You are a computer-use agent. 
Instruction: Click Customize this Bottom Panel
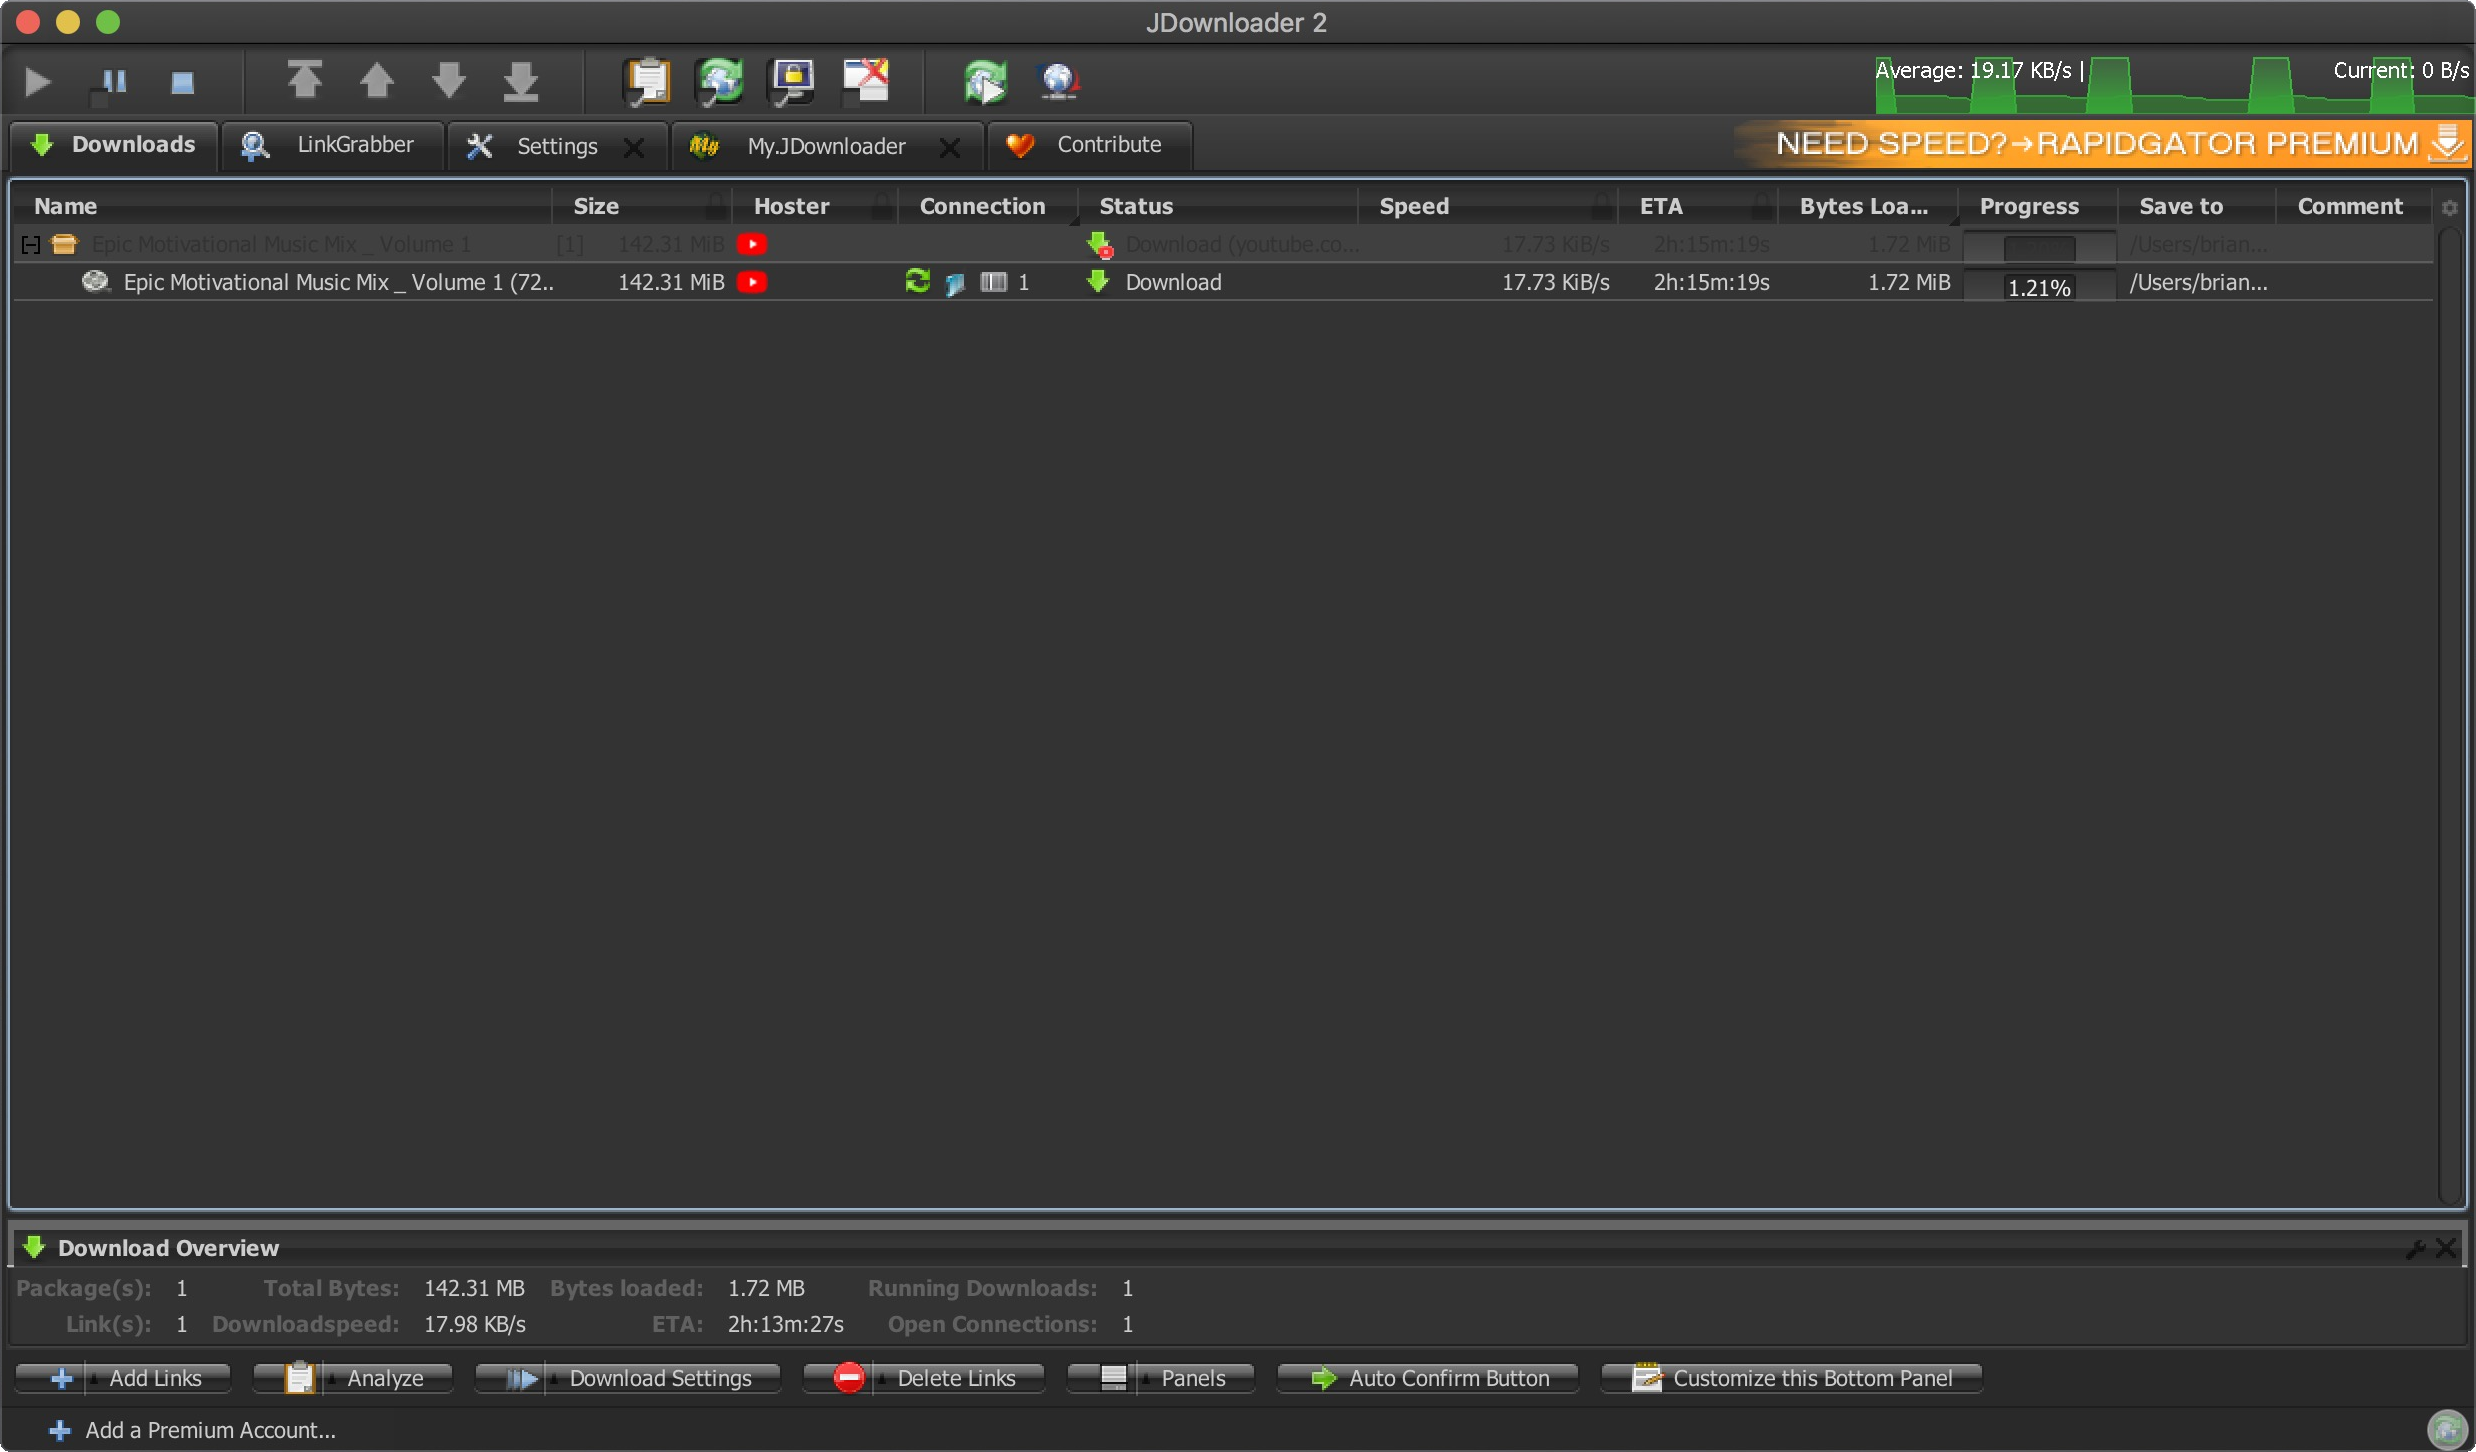coord(1792,1378)
